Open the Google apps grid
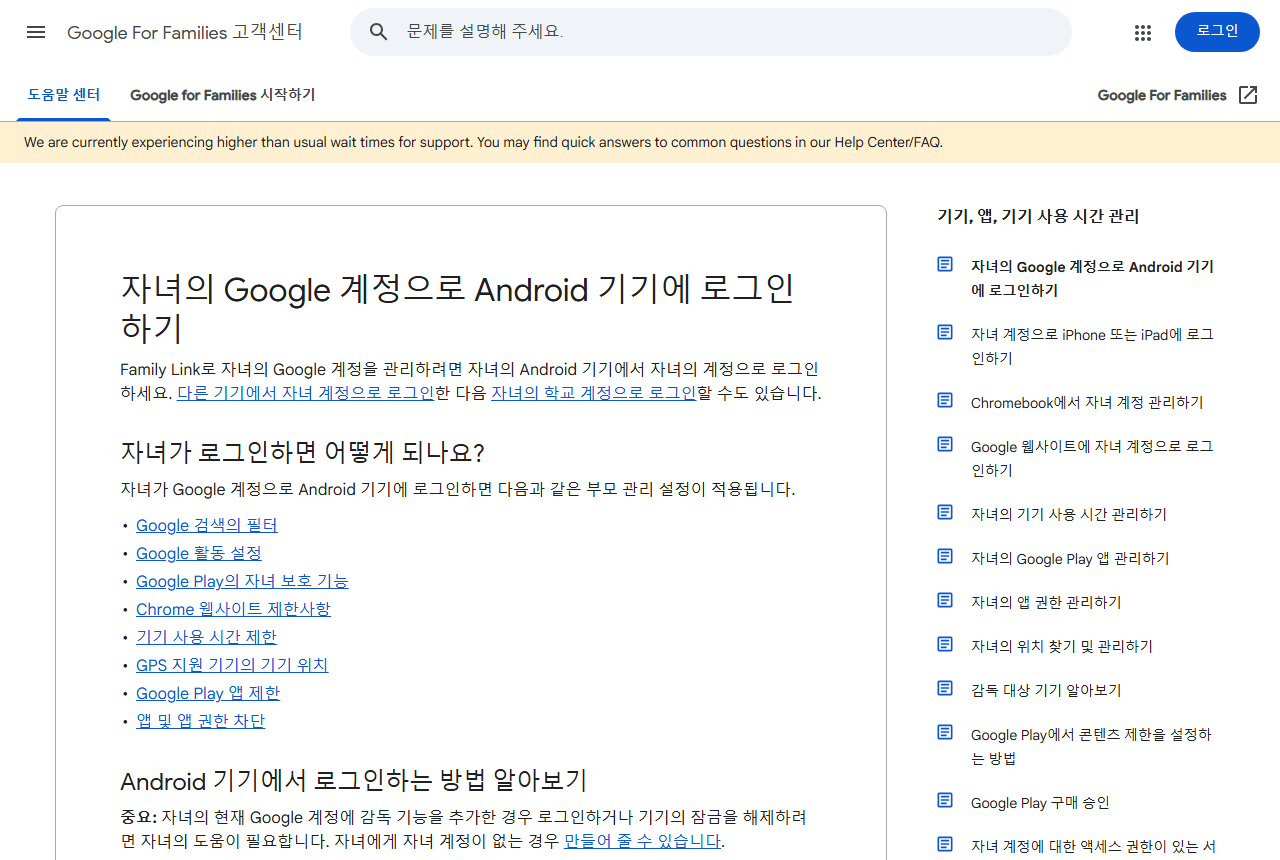Viewport: 1280px width, 860px height. (1143, 33)
